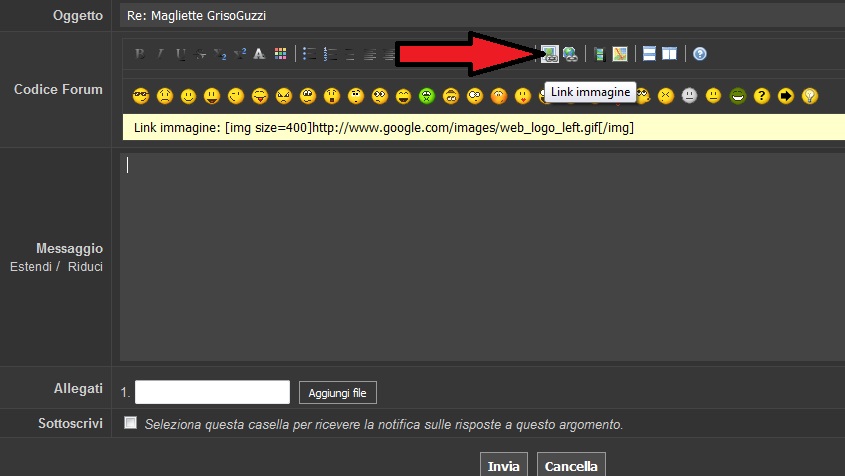Insert the X-eyed dead smiley

(666, 96)
